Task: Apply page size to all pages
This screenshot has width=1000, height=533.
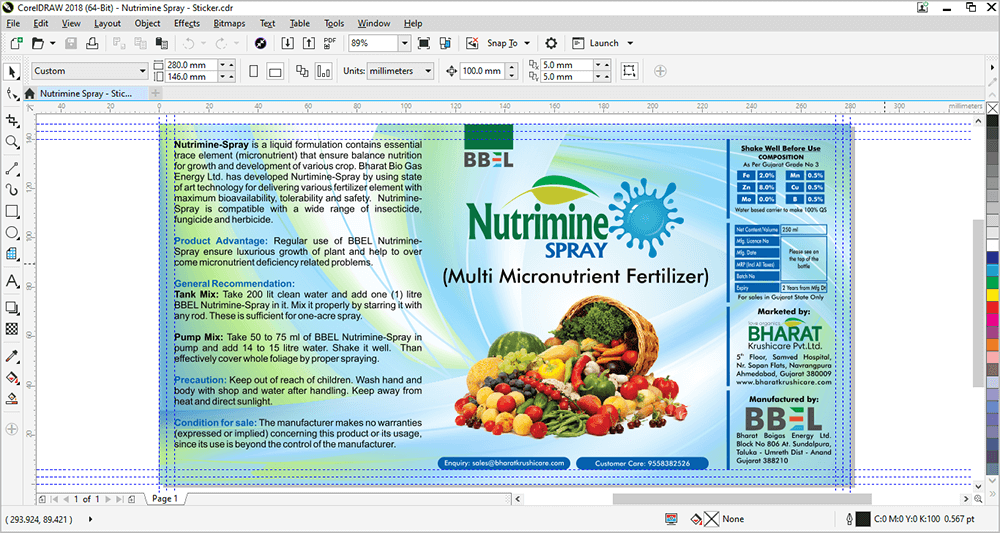Action: pyautogui.click(x=302, y=71)
